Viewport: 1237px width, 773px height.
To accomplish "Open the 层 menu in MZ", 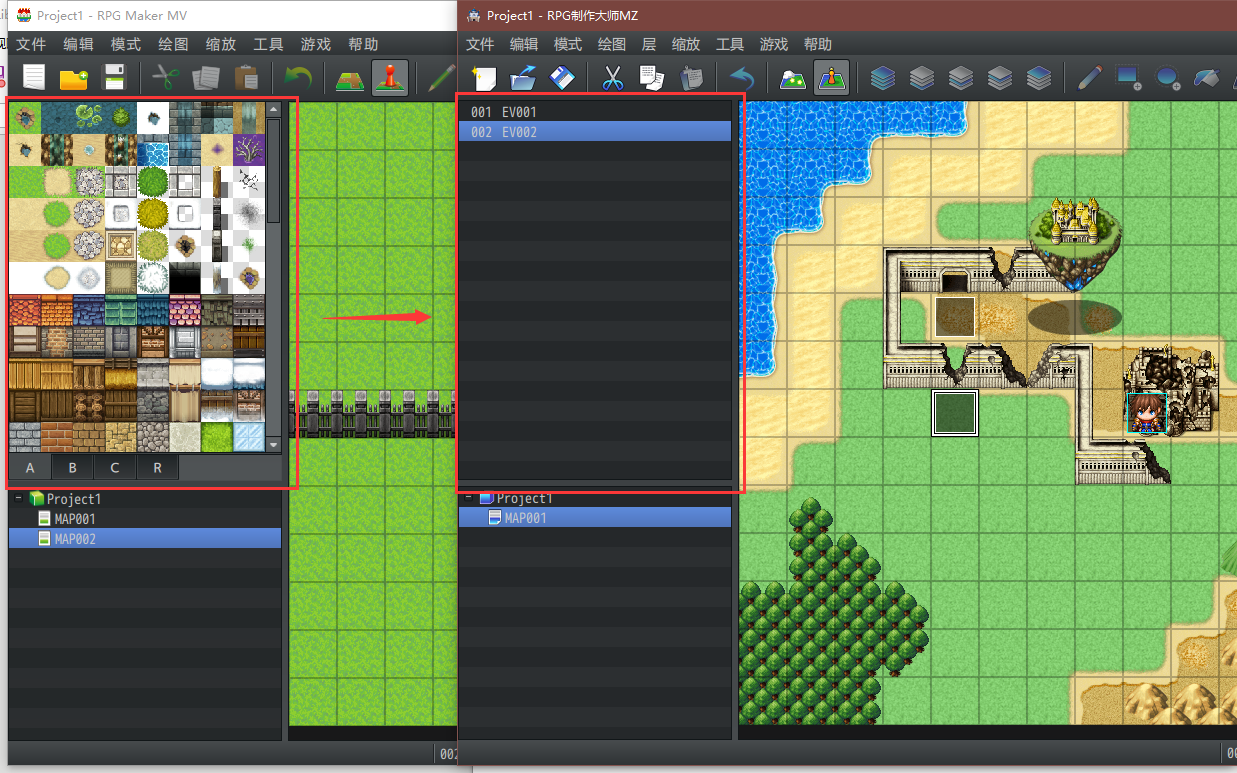I will 649,44.
